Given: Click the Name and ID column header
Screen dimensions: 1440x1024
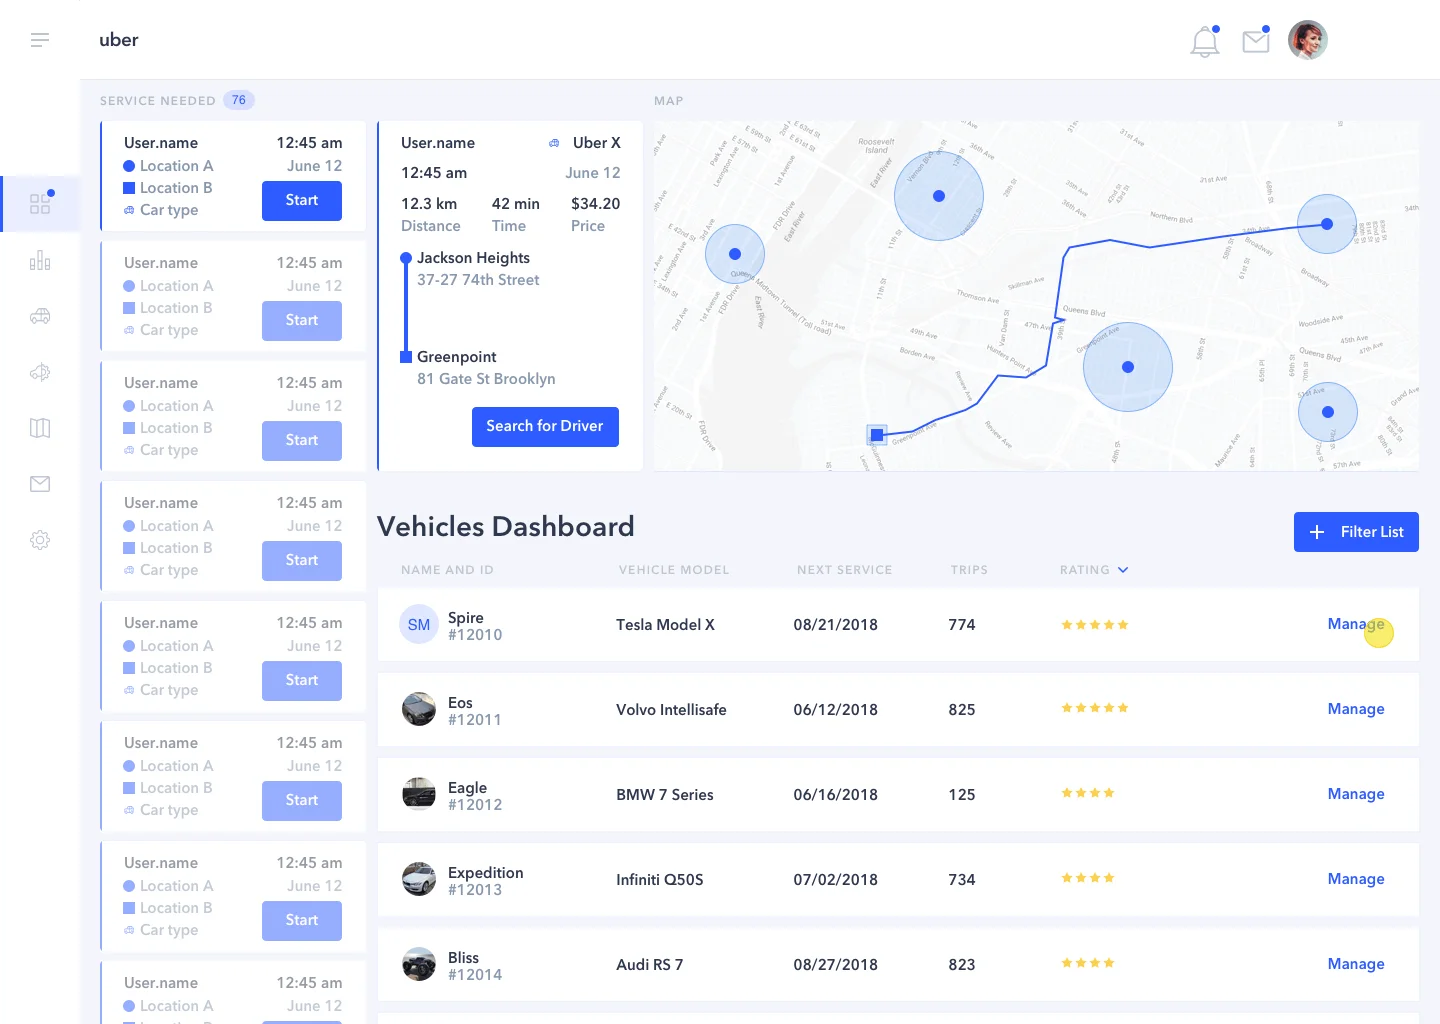Looking at the screenshot, I should [x=447, y=570].
